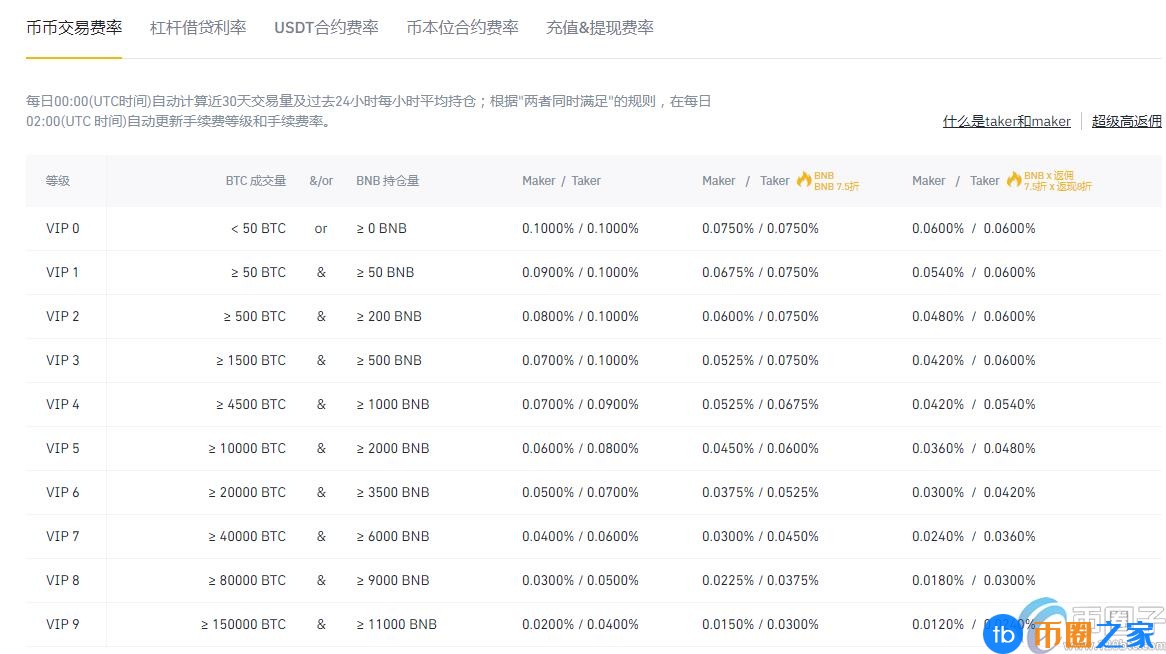
Task: Click the VIP 4 level cell
Action: tap(62, 404)
